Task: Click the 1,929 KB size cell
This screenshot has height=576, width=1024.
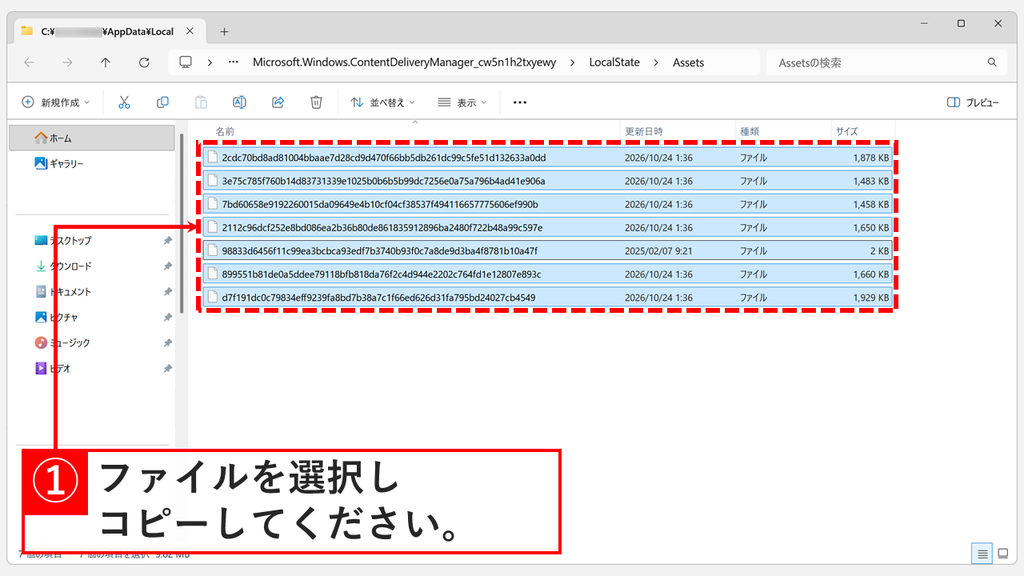Action: click(871, 297)
